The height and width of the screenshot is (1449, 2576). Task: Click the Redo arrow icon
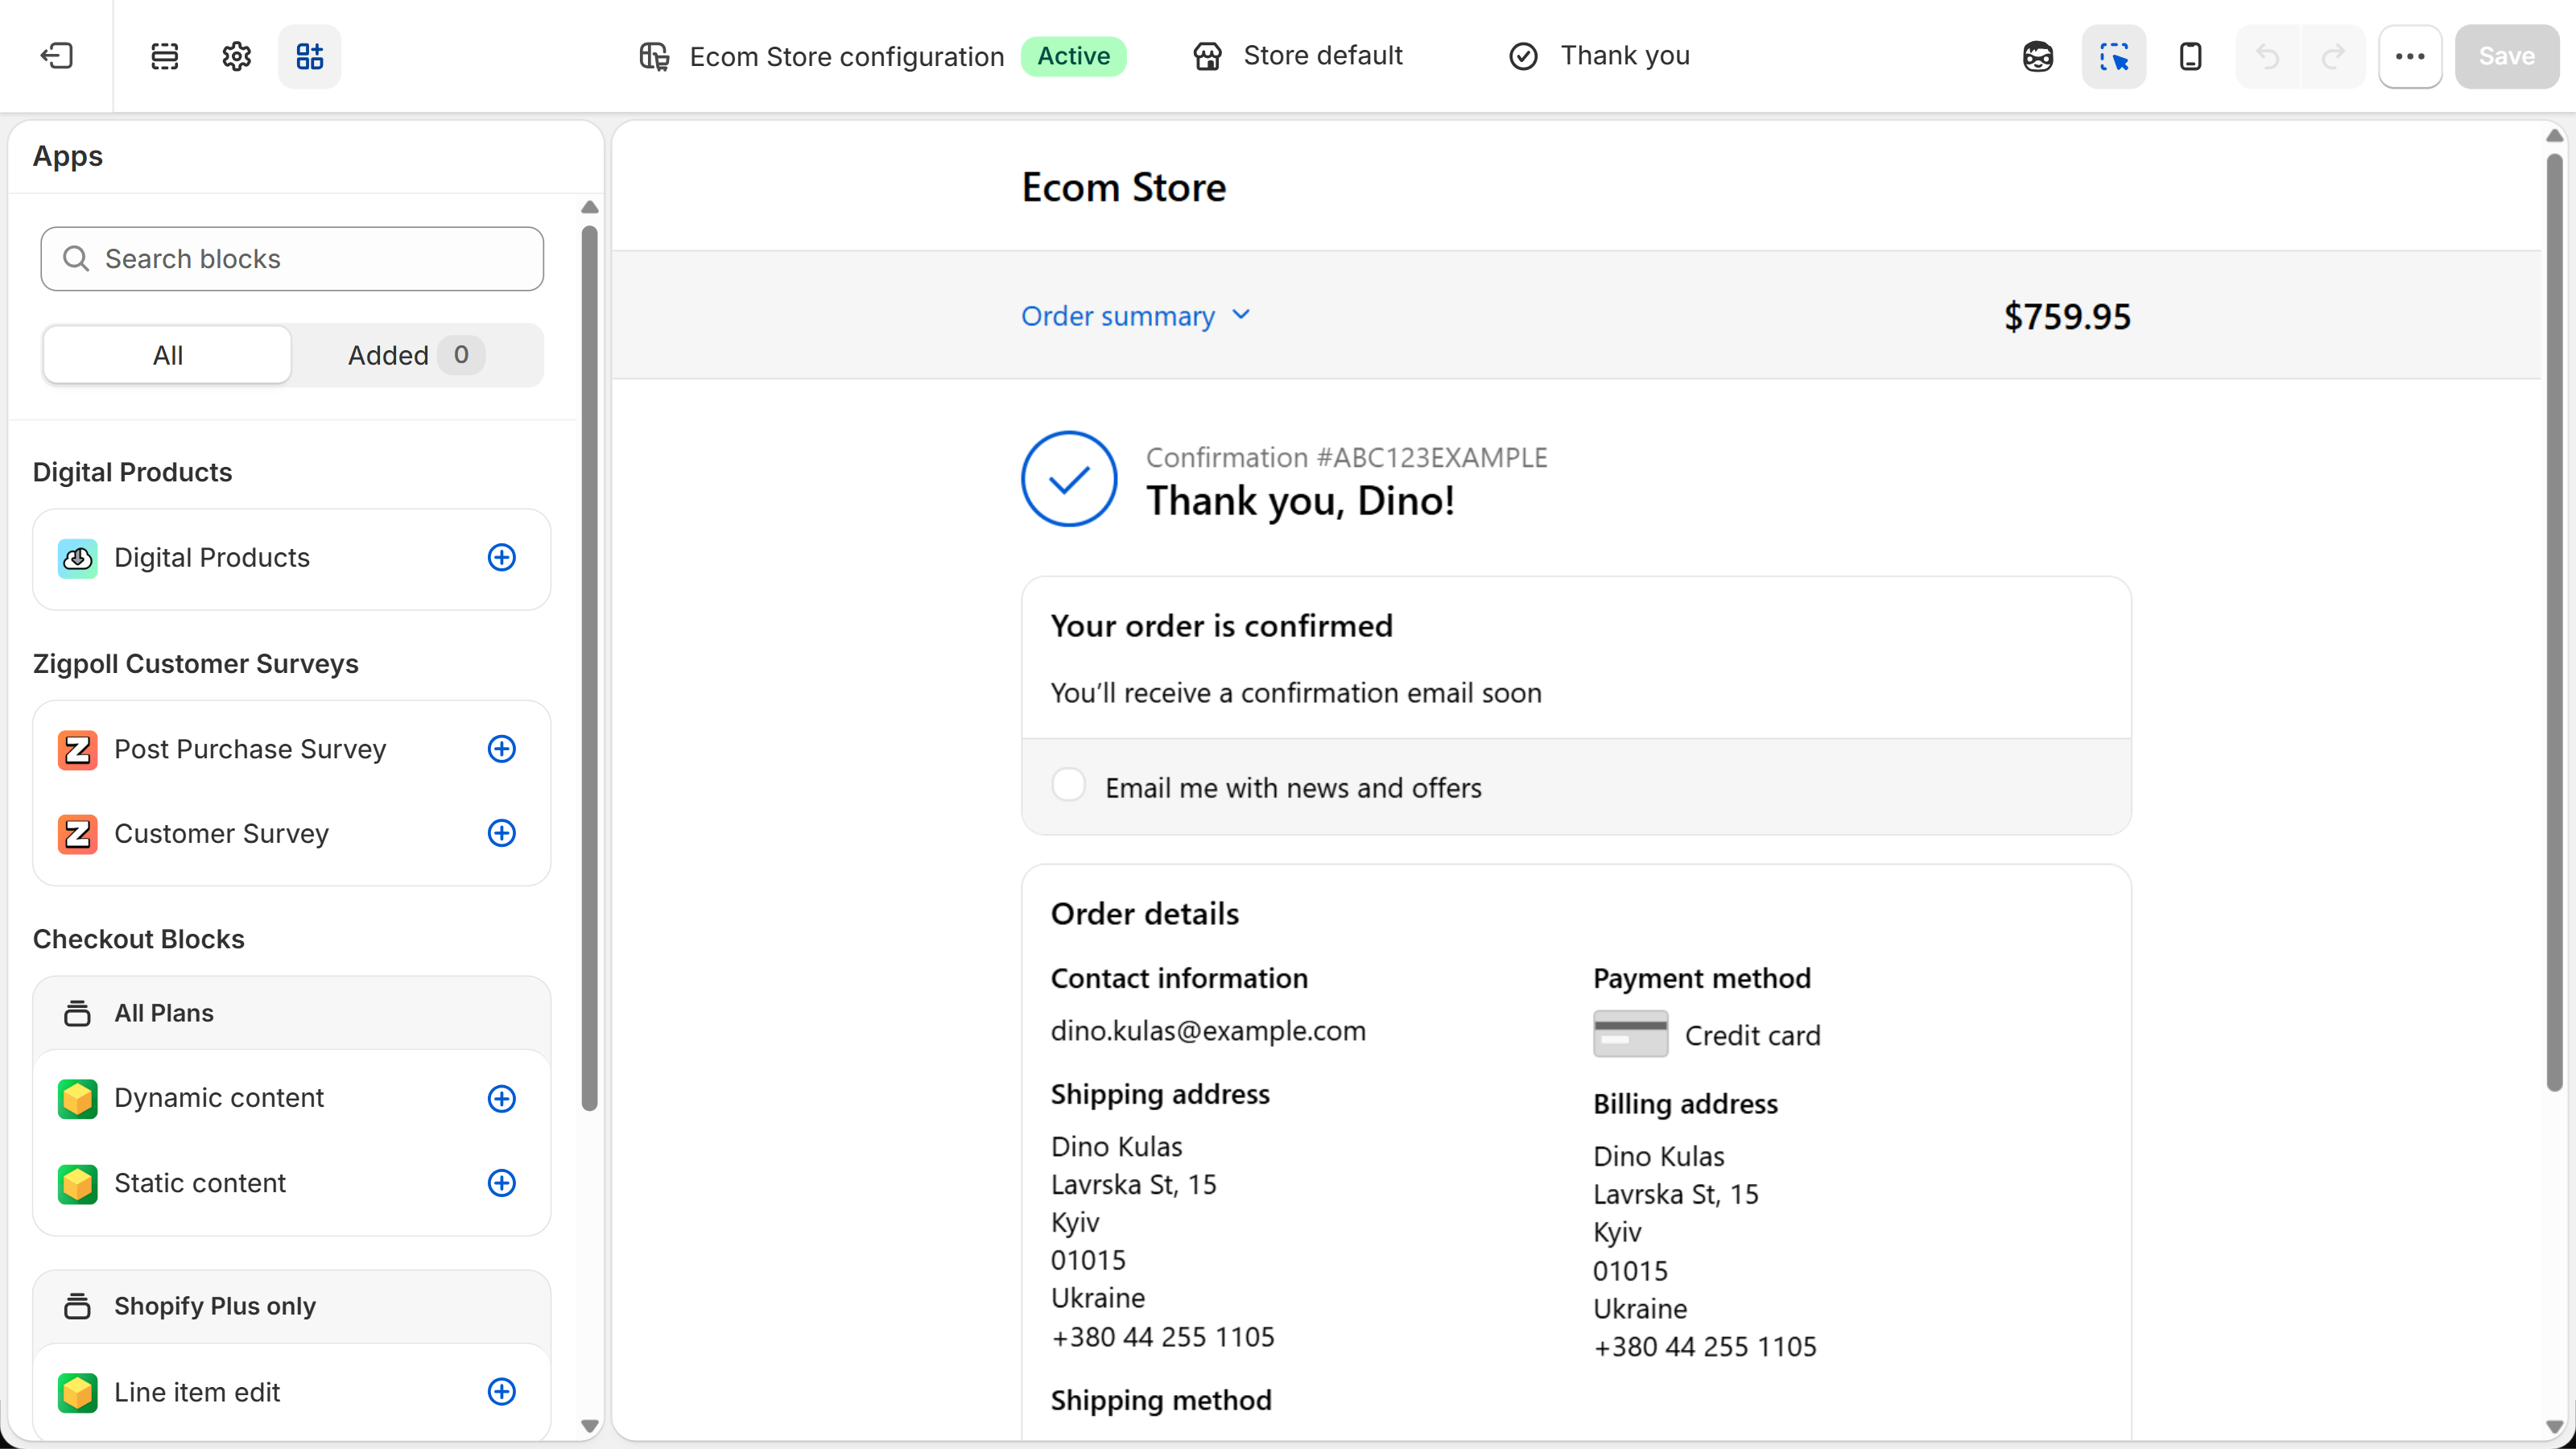coord(2333,56)
